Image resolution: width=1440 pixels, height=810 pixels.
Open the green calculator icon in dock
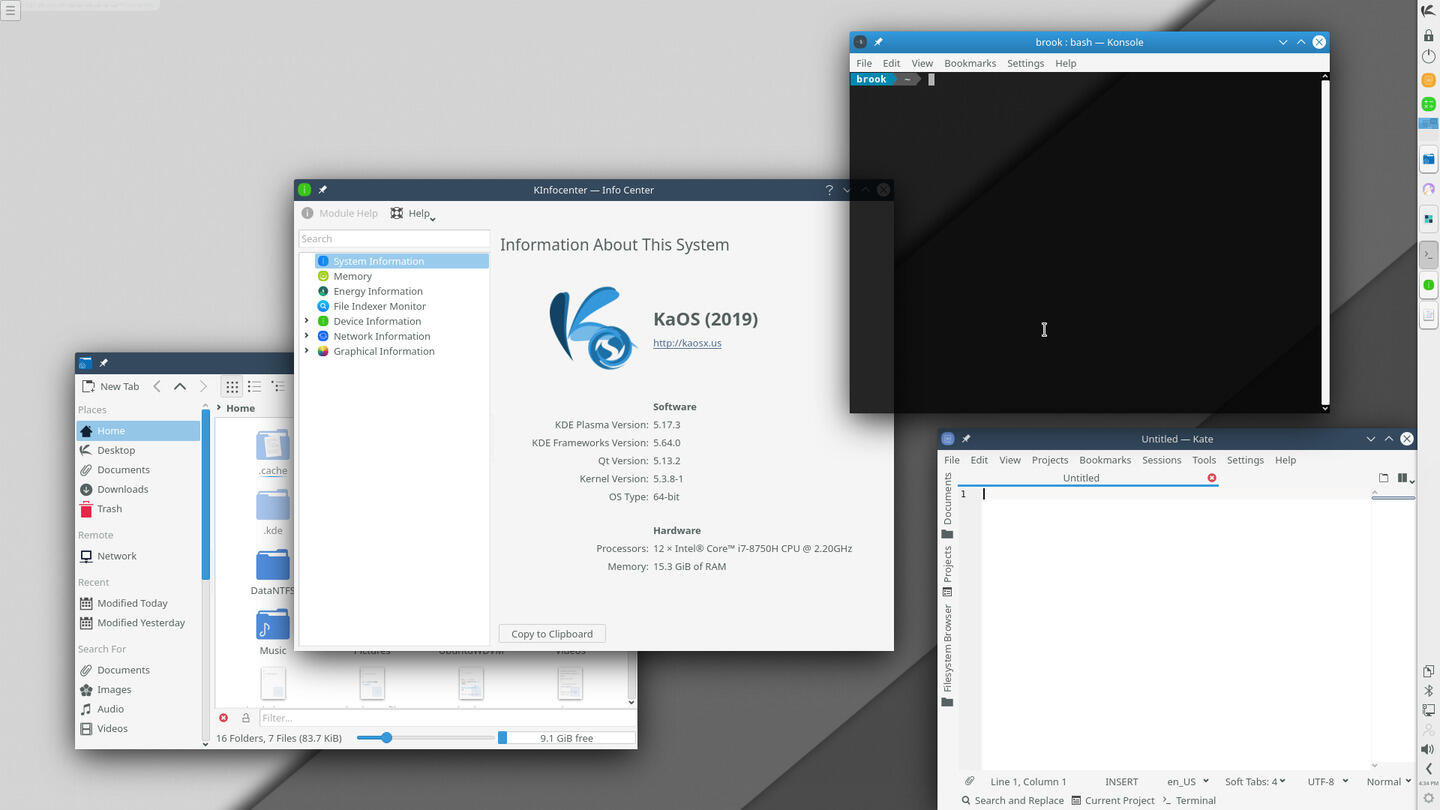click(1428, 104)
